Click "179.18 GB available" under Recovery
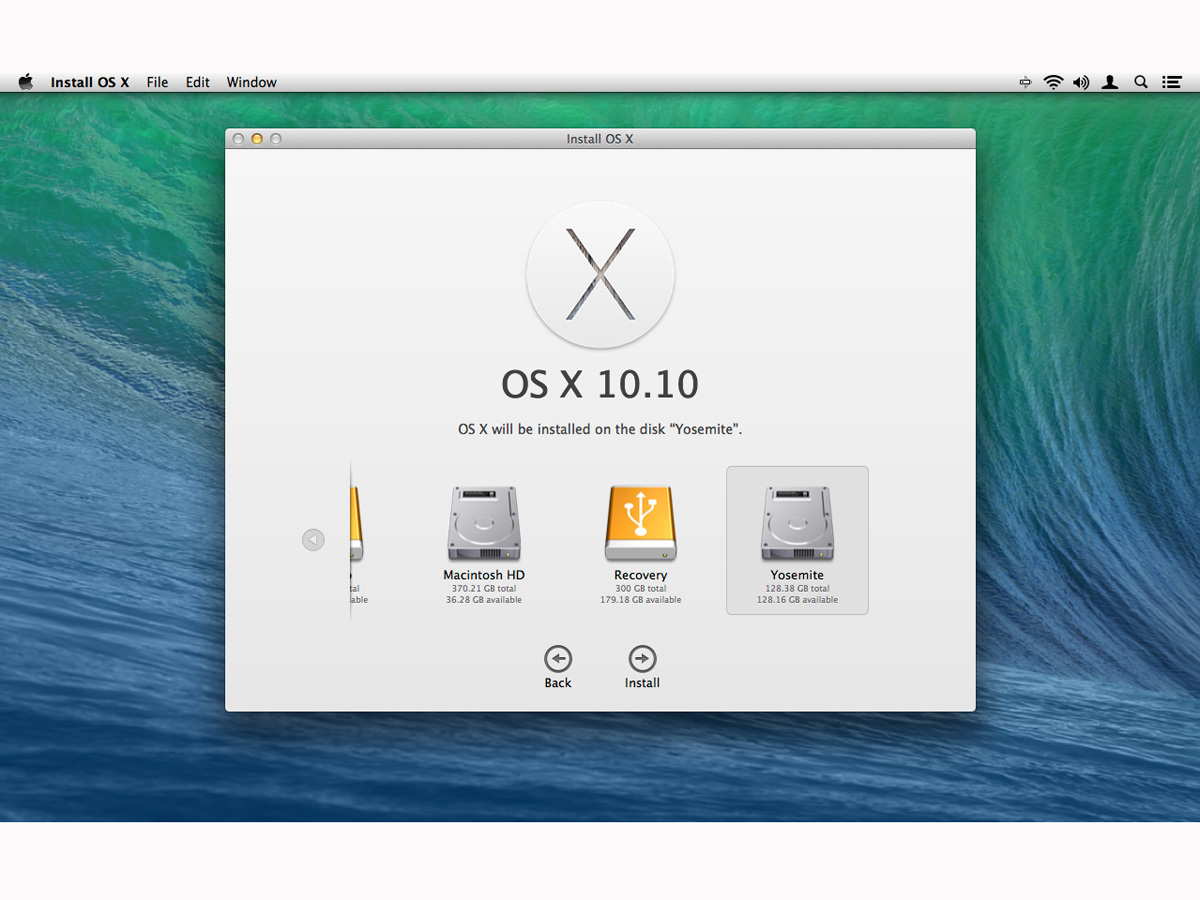1200x900 pixels. [641, 600]
